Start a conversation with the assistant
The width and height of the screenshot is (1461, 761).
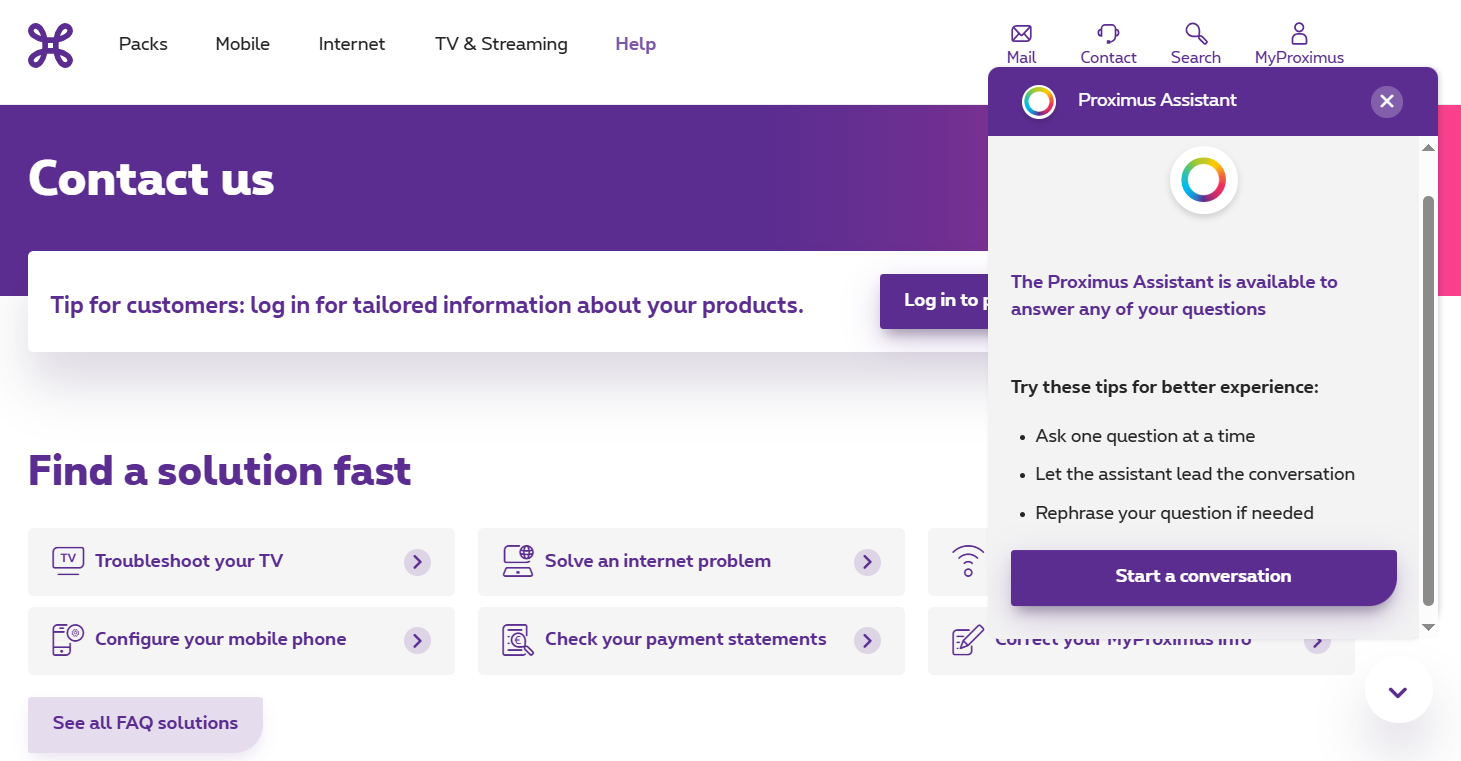click(x=1203, y=577)
